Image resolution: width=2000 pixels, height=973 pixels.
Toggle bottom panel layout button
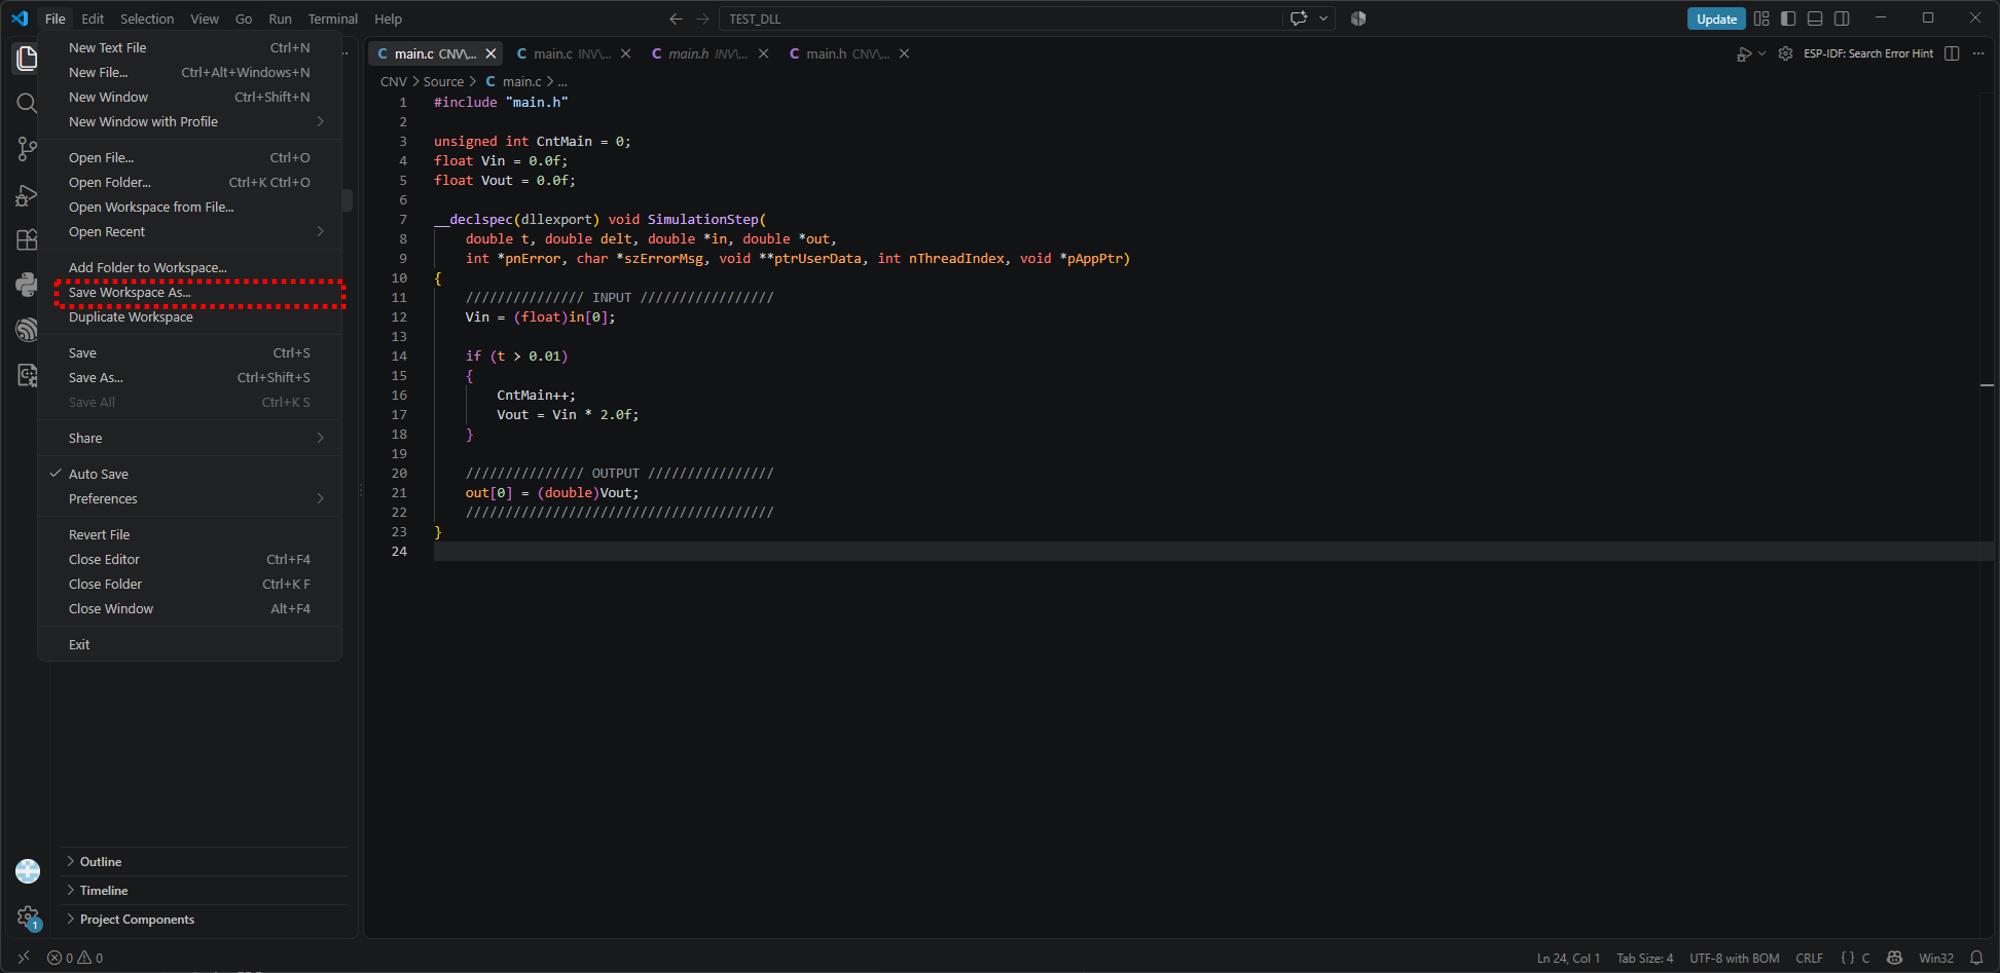(1815, 19)
